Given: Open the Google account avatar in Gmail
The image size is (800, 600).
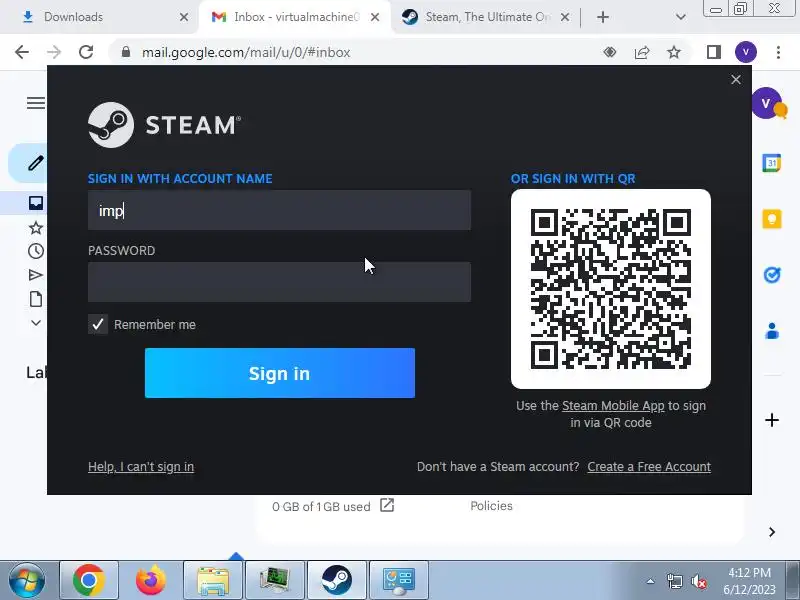Looking at the screenshot, I should [x=766, y=103].
